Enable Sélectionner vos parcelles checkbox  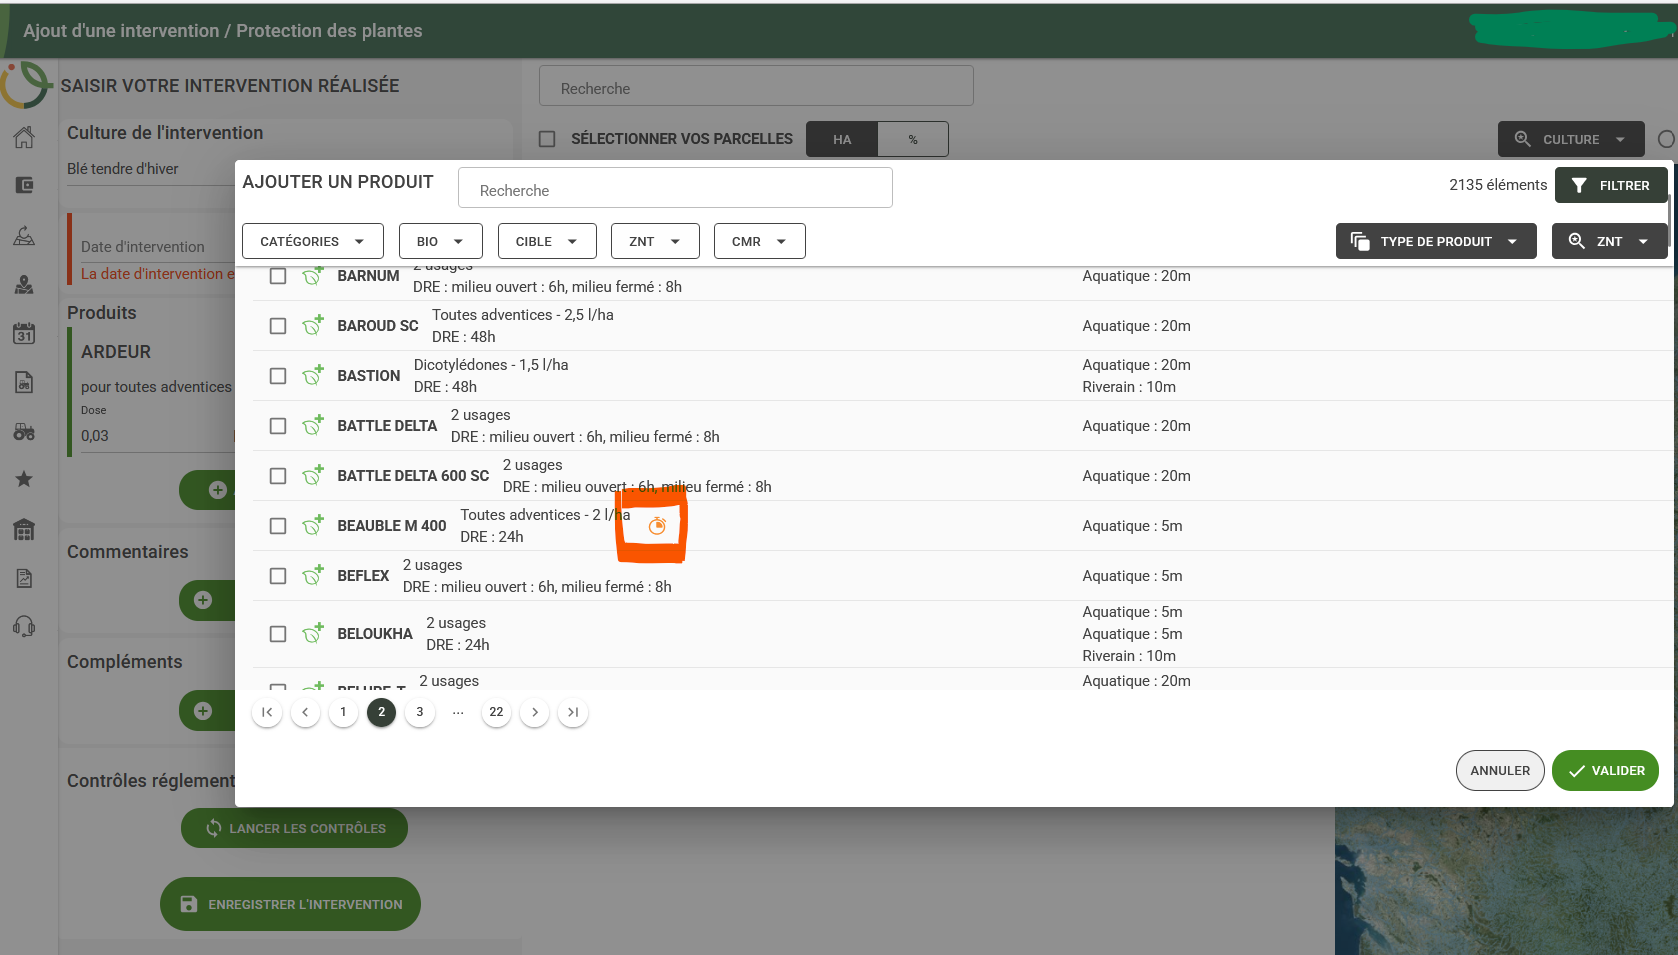(x=547, y=139)
